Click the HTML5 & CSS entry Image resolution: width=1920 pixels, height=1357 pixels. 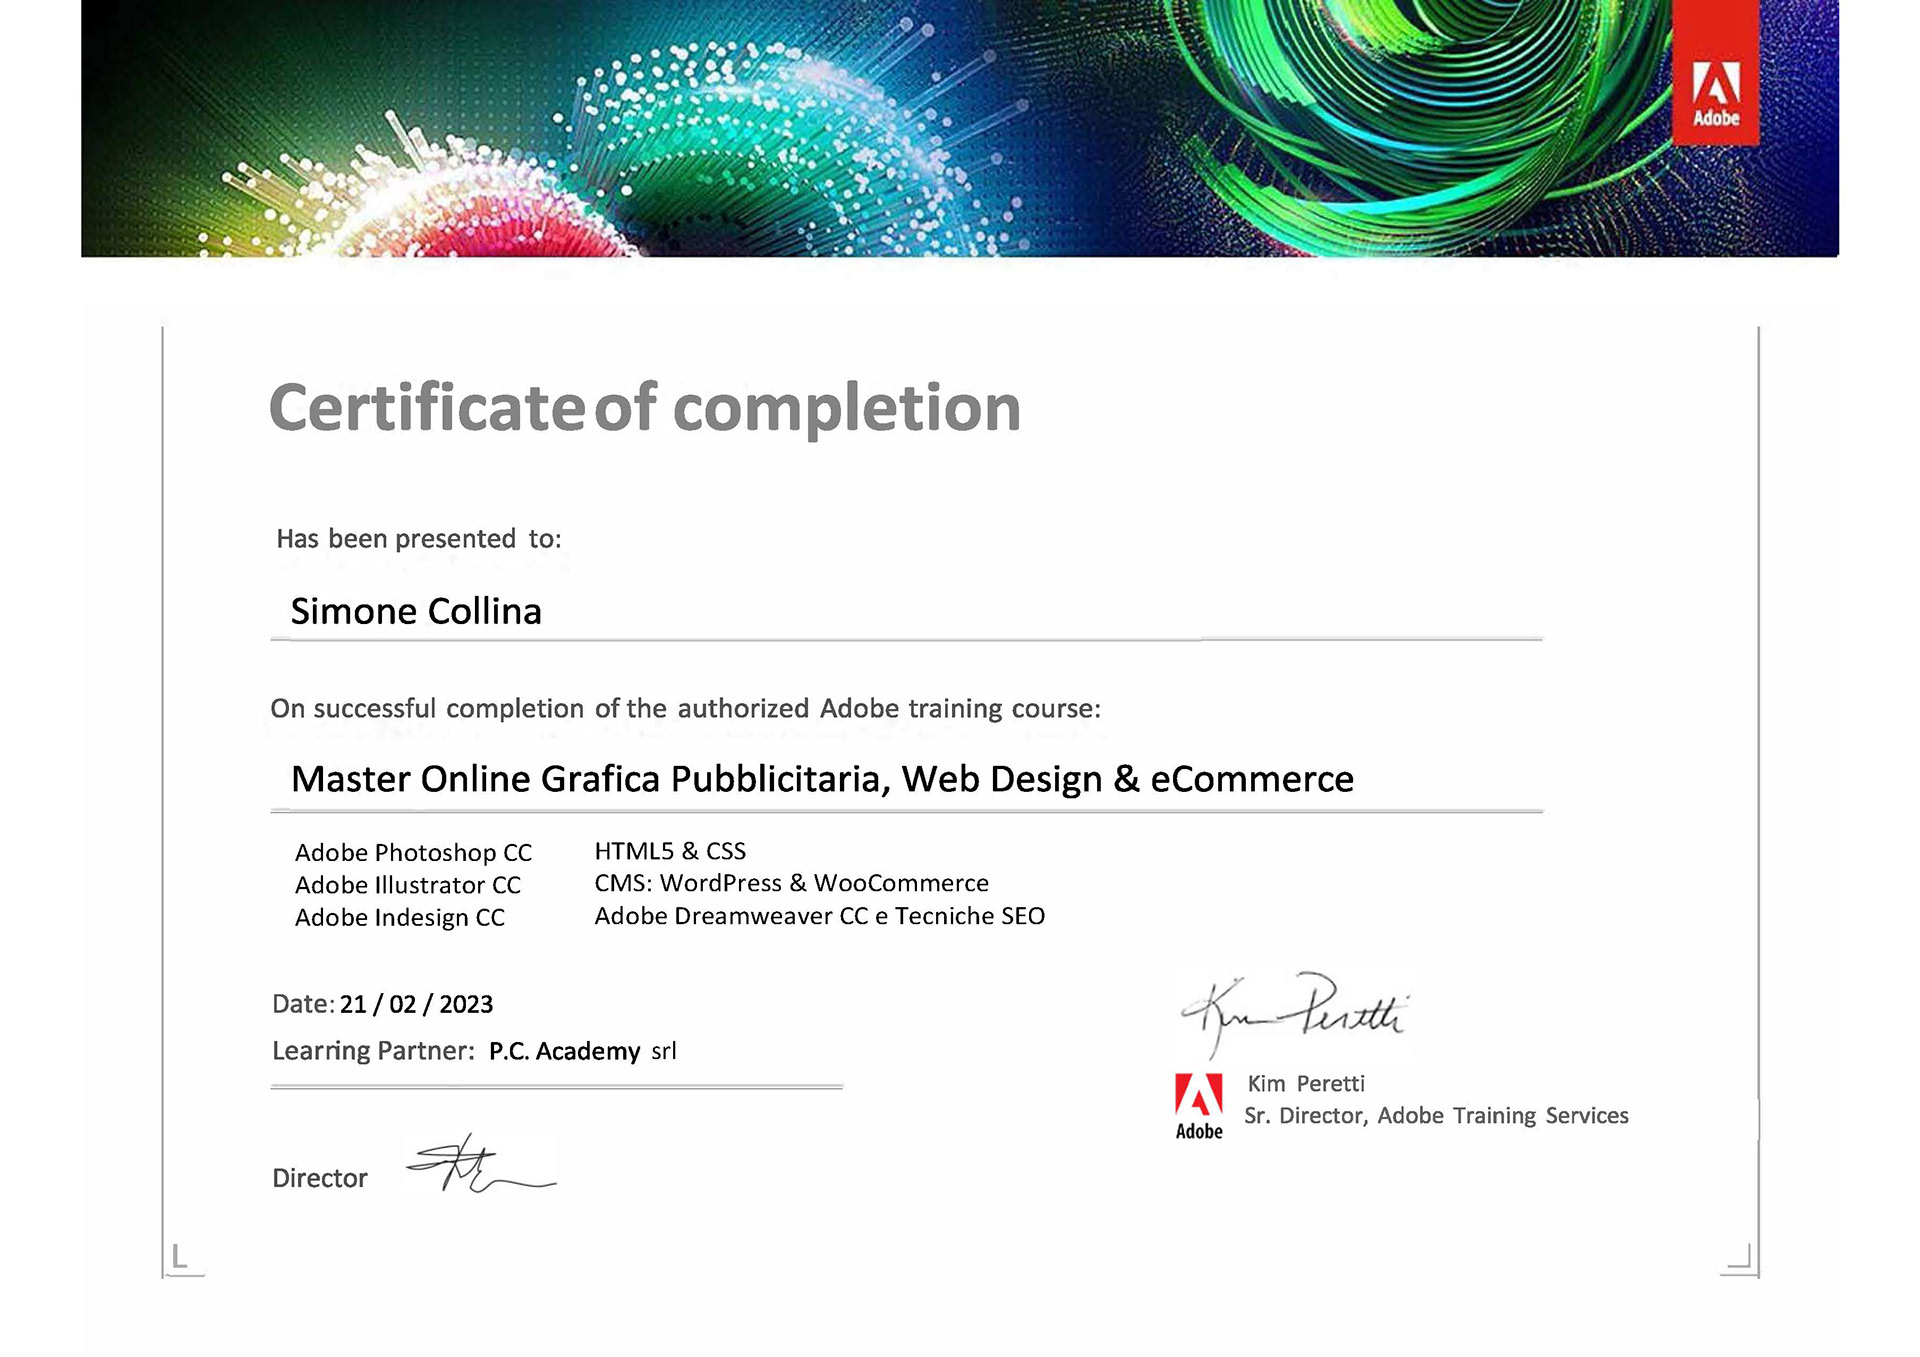[x=670, y=851]
